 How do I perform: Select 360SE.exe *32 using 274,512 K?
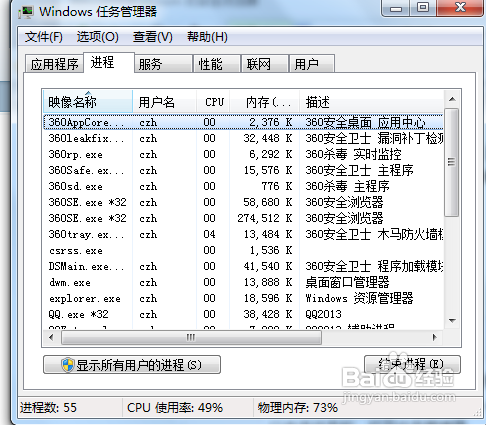[243, 218]
